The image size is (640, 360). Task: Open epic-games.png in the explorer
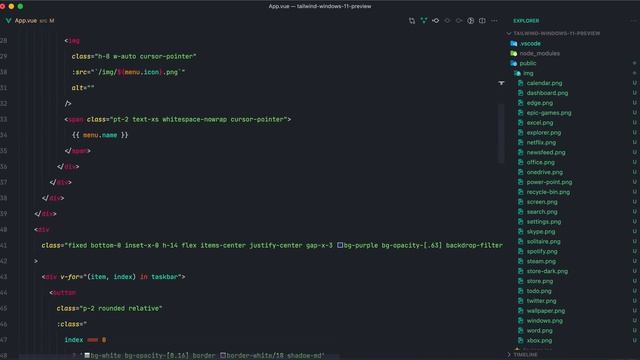[549, 113]
